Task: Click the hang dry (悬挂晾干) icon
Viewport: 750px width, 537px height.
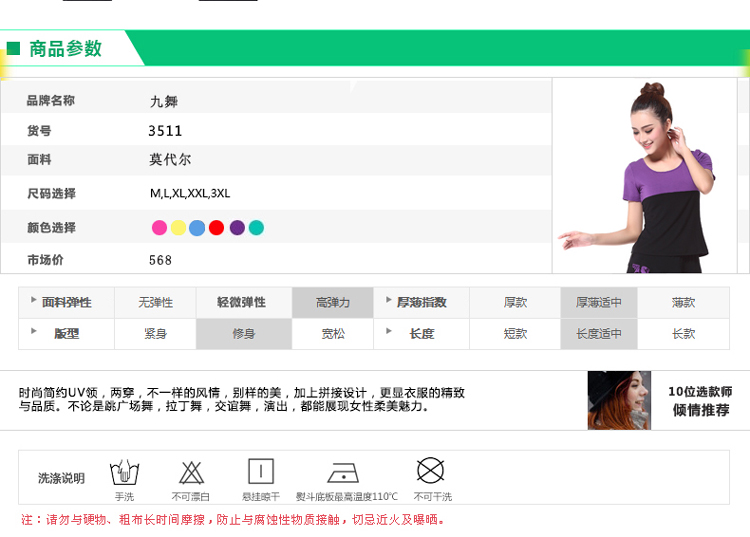Action: point(261,472)
